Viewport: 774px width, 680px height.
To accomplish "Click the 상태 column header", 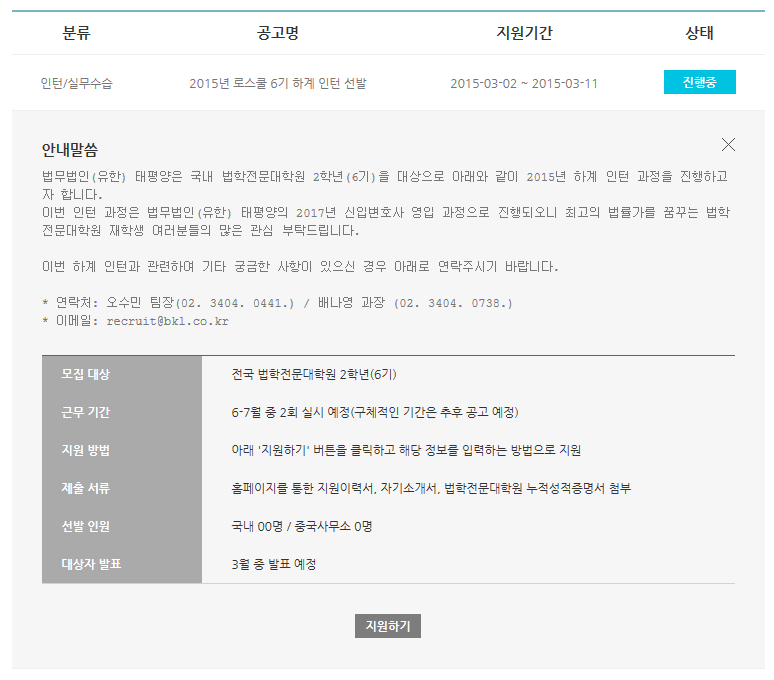I will click(x=699, y=33).
